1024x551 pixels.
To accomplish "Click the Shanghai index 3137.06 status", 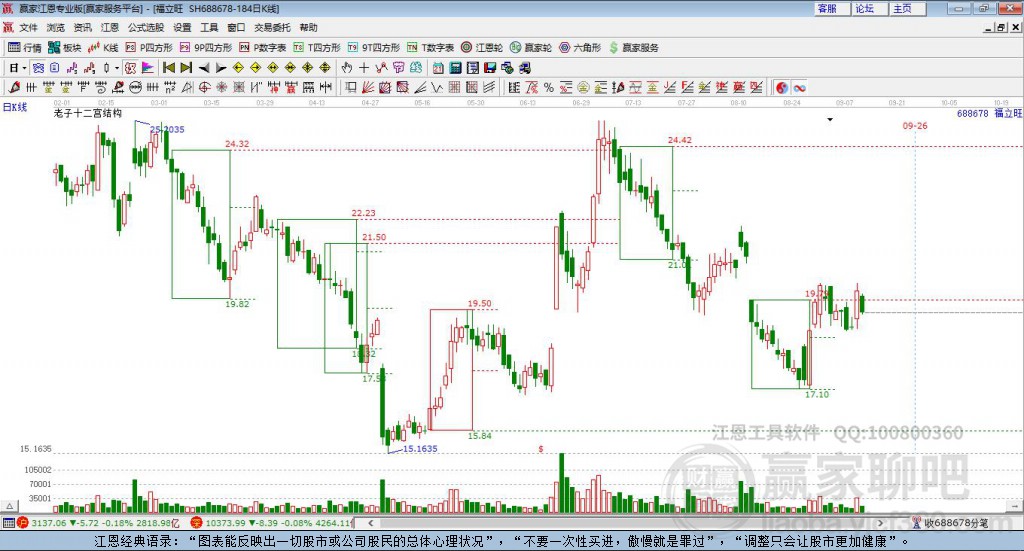I will pyautogui.click(x=98, y=523).
